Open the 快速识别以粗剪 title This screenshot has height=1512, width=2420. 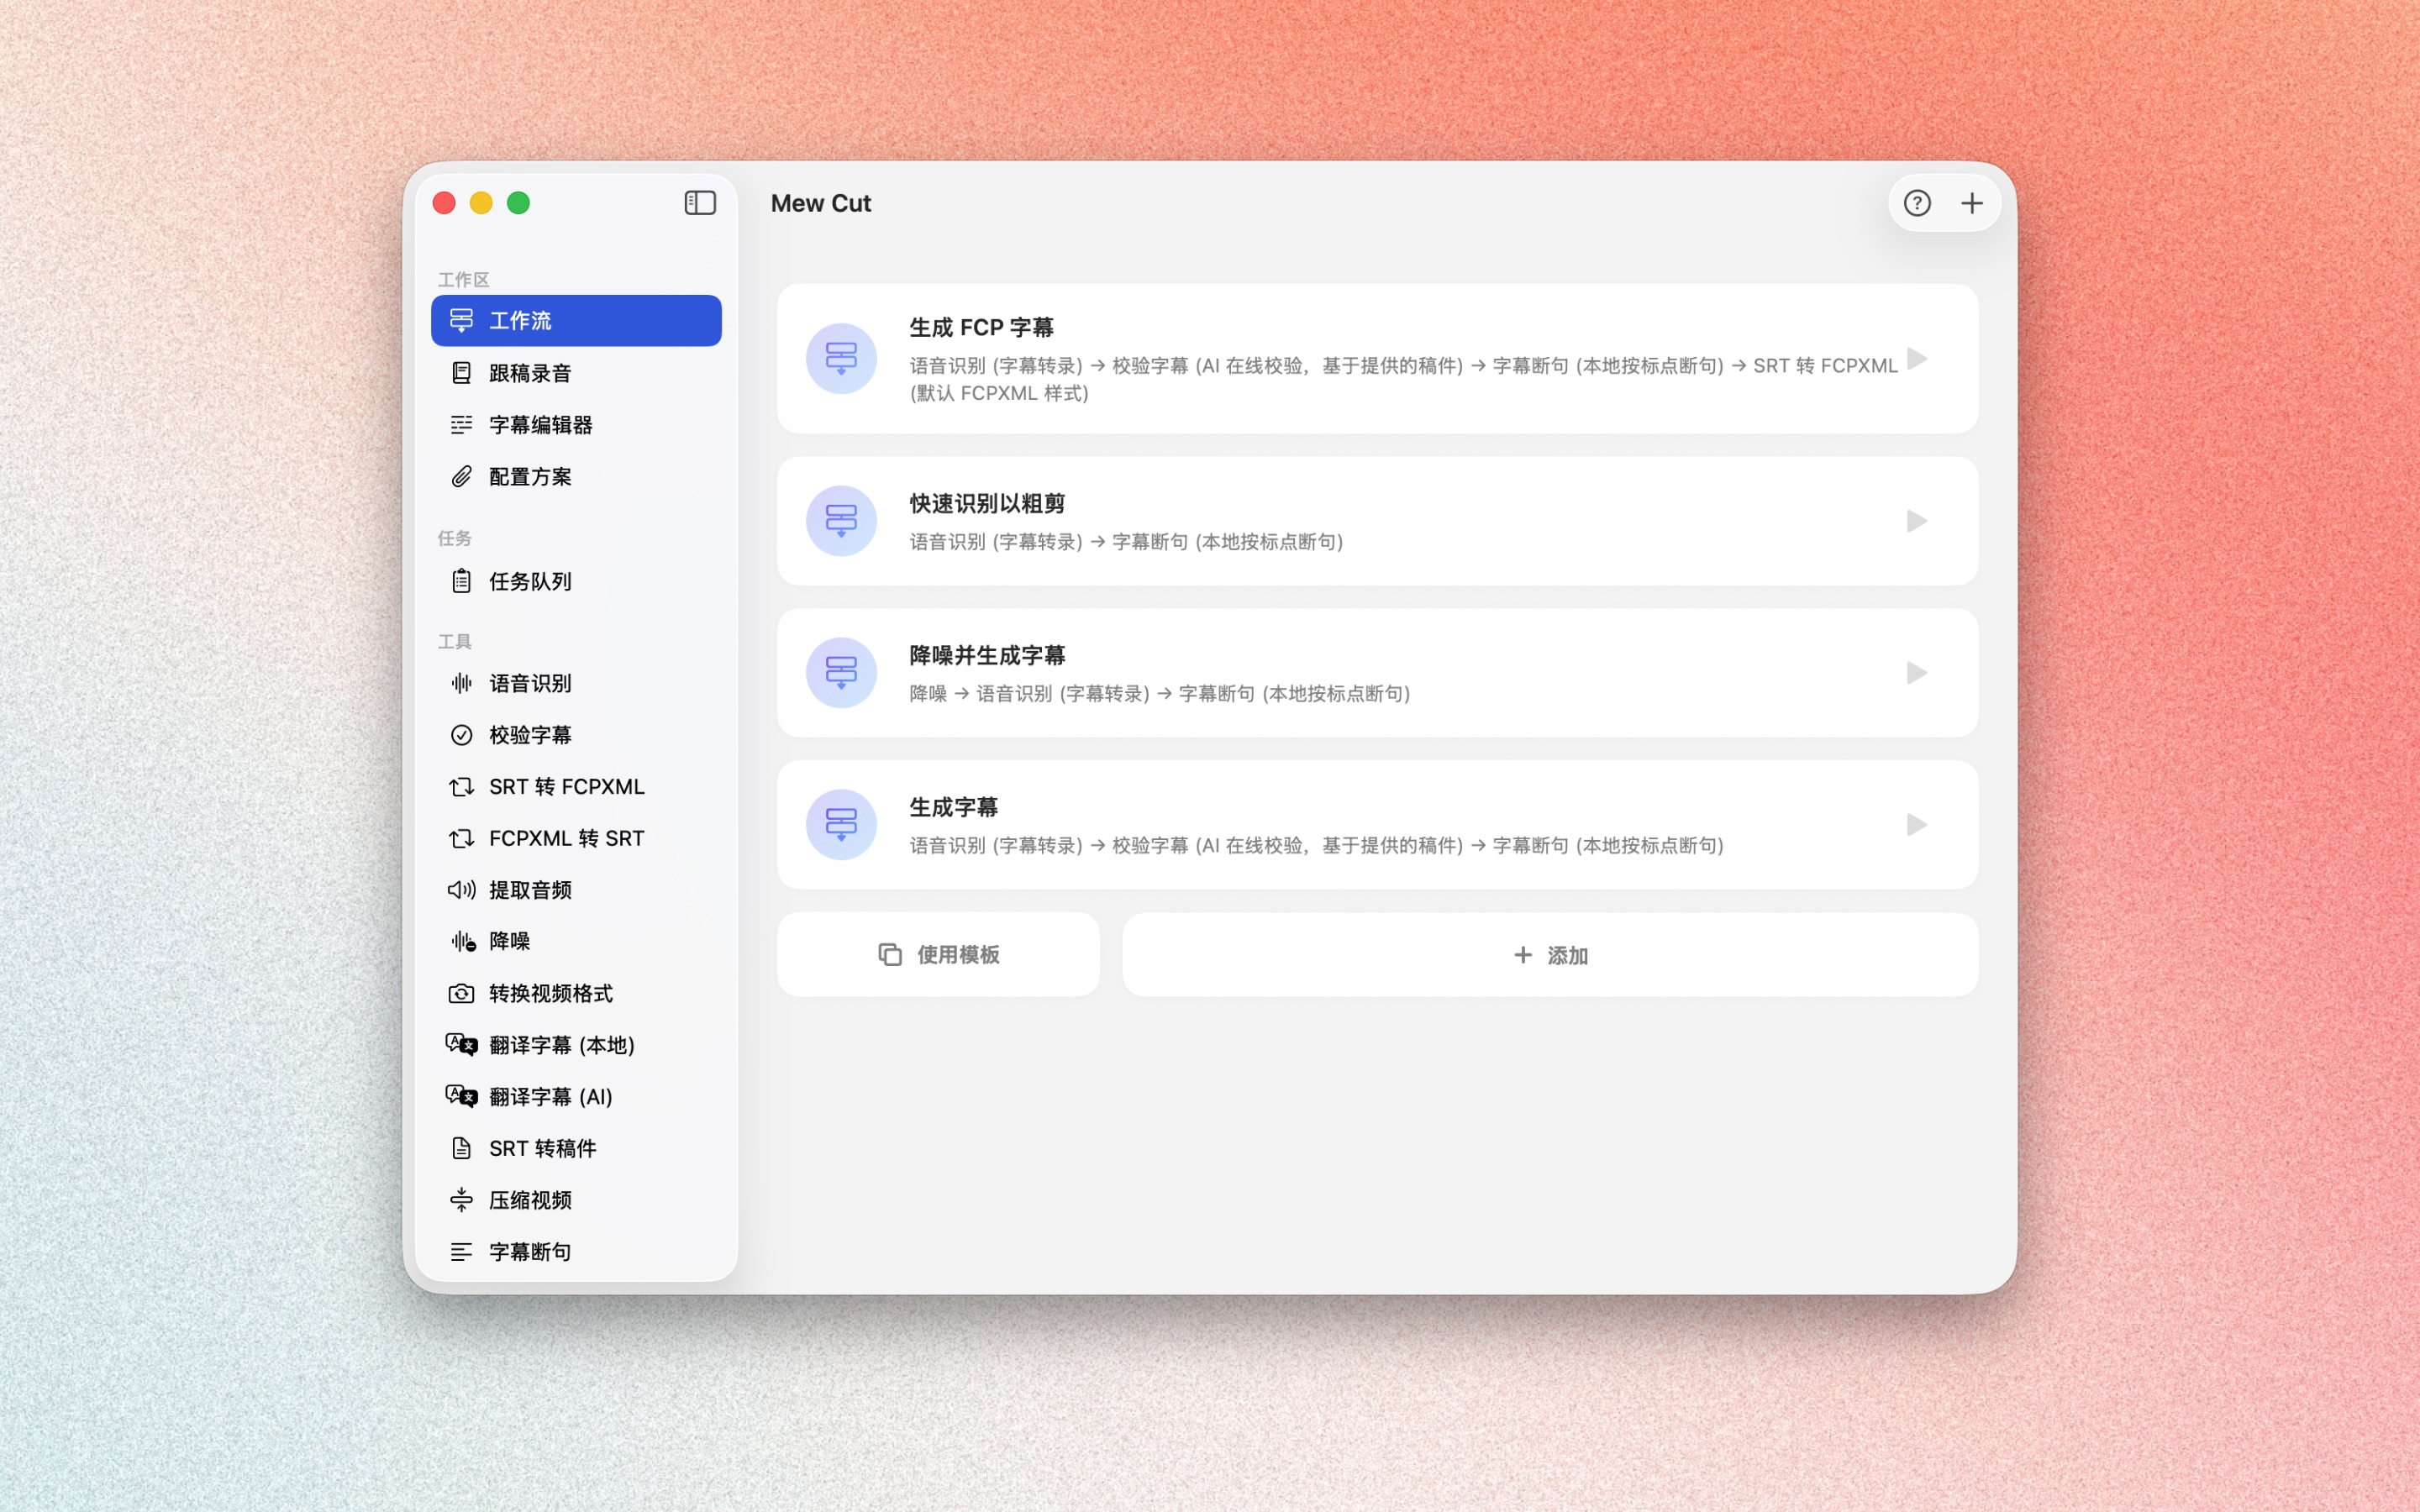pos(987,503)
